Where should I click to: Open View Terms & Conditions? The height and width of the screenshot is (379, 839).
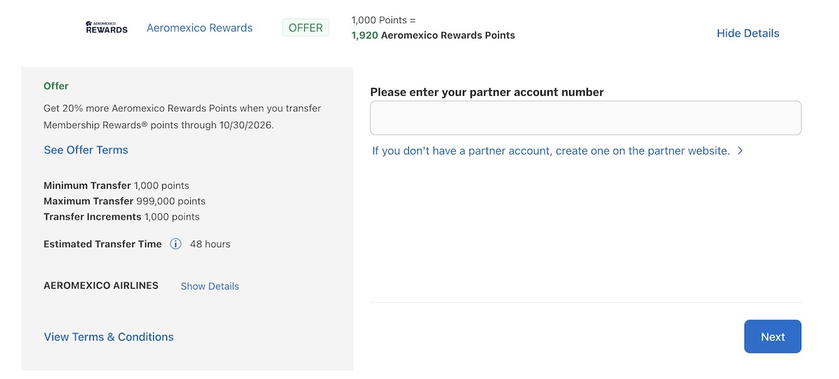[x=109, y=337]
